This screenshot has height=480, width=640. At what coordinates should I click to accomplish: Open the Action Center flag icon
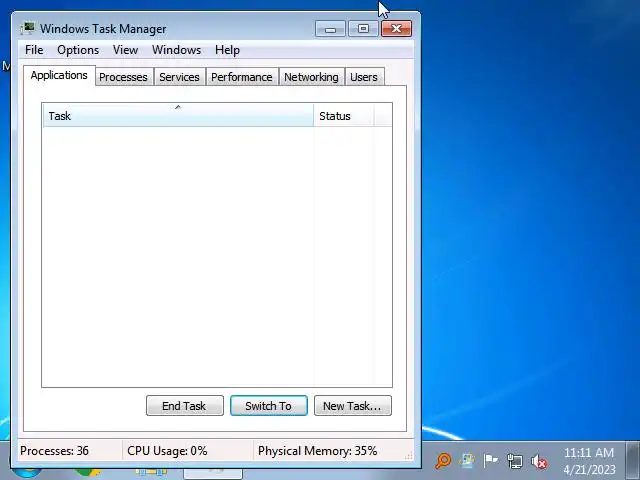[490, 461]
